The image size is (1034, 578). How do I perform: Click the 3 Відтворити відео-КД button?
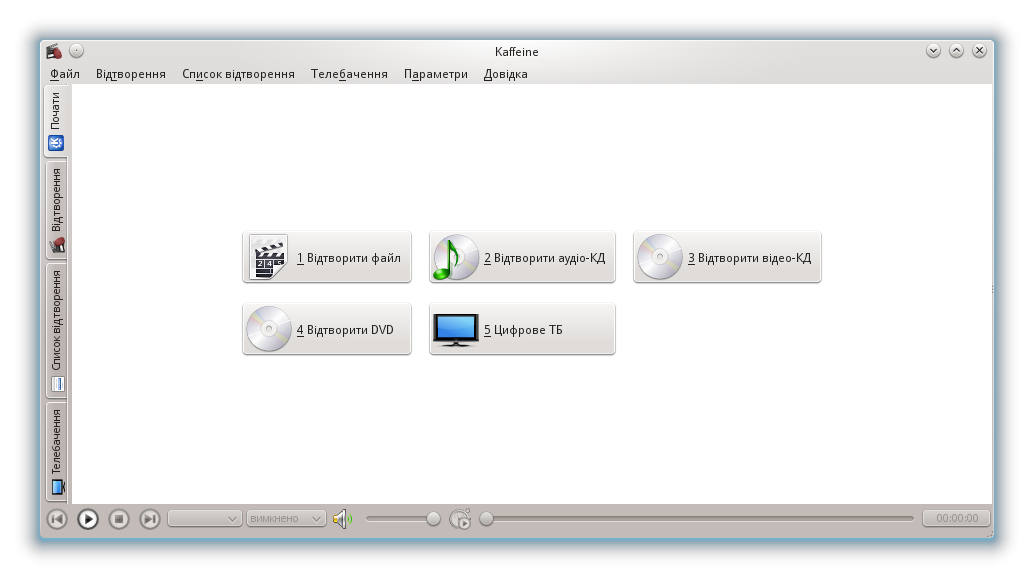tap(727, 257)
